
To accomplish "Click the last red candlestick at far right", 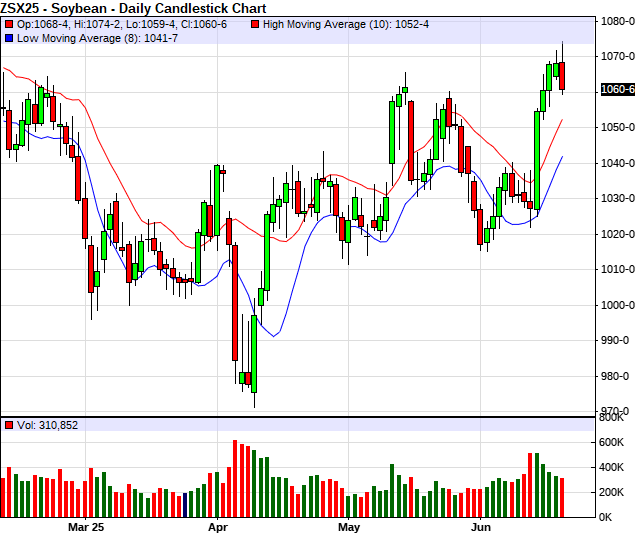I will tap(562, 76).
